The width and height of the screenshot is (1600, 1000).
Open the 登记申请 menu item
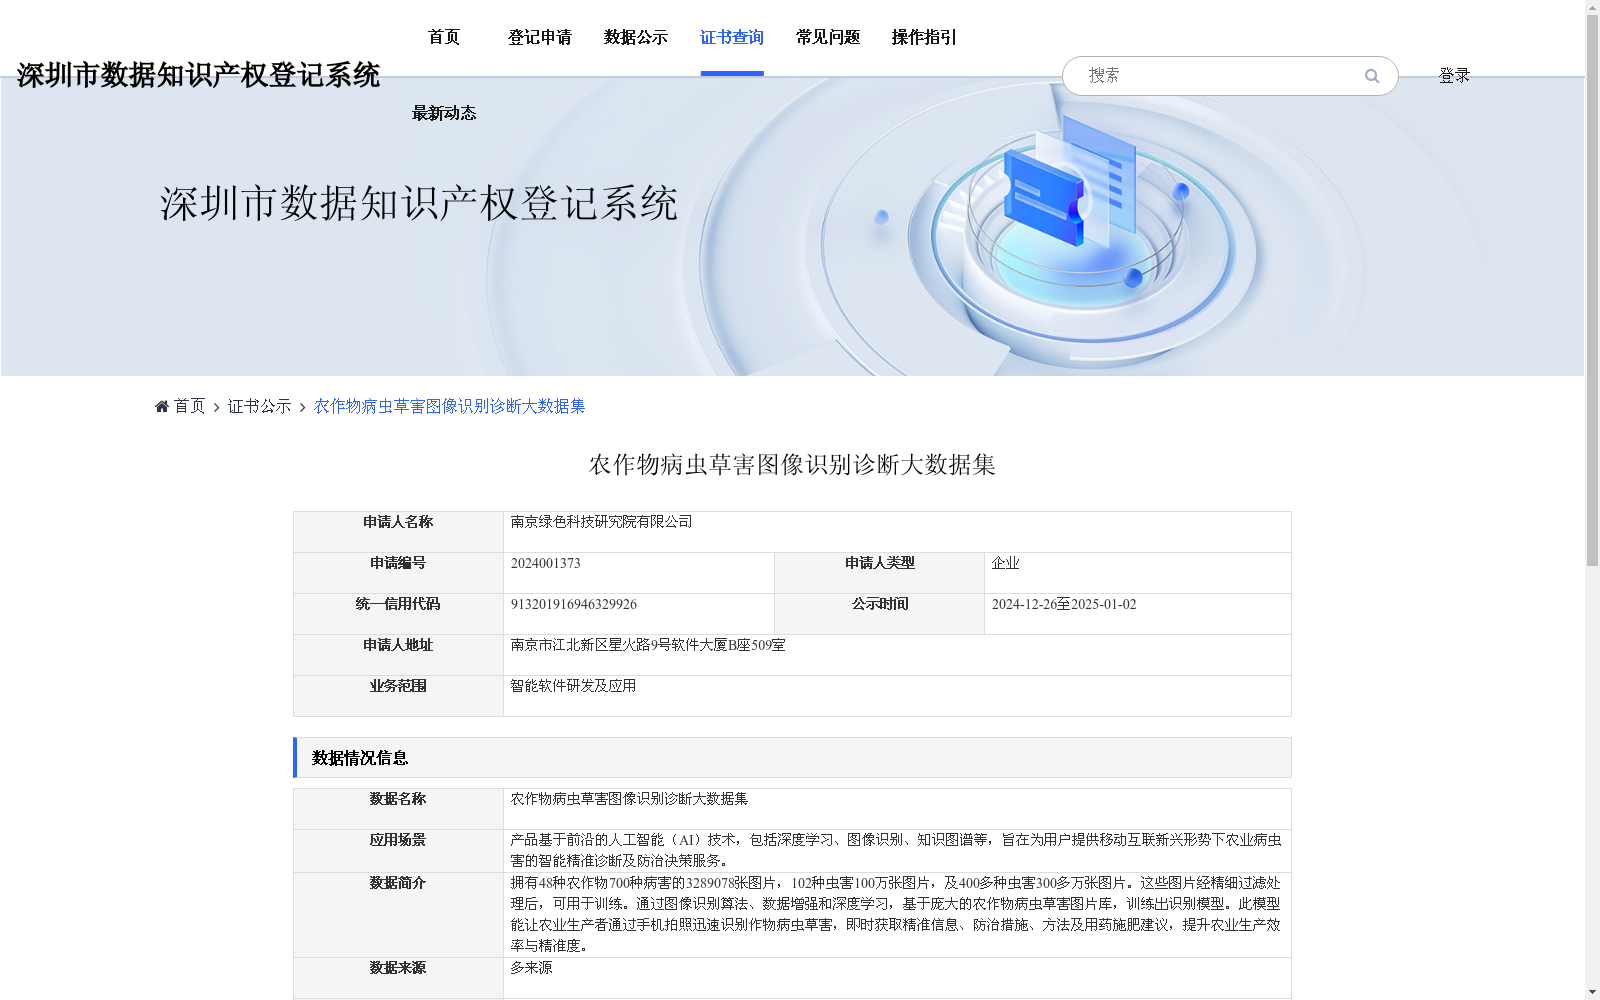coord(540,37)
